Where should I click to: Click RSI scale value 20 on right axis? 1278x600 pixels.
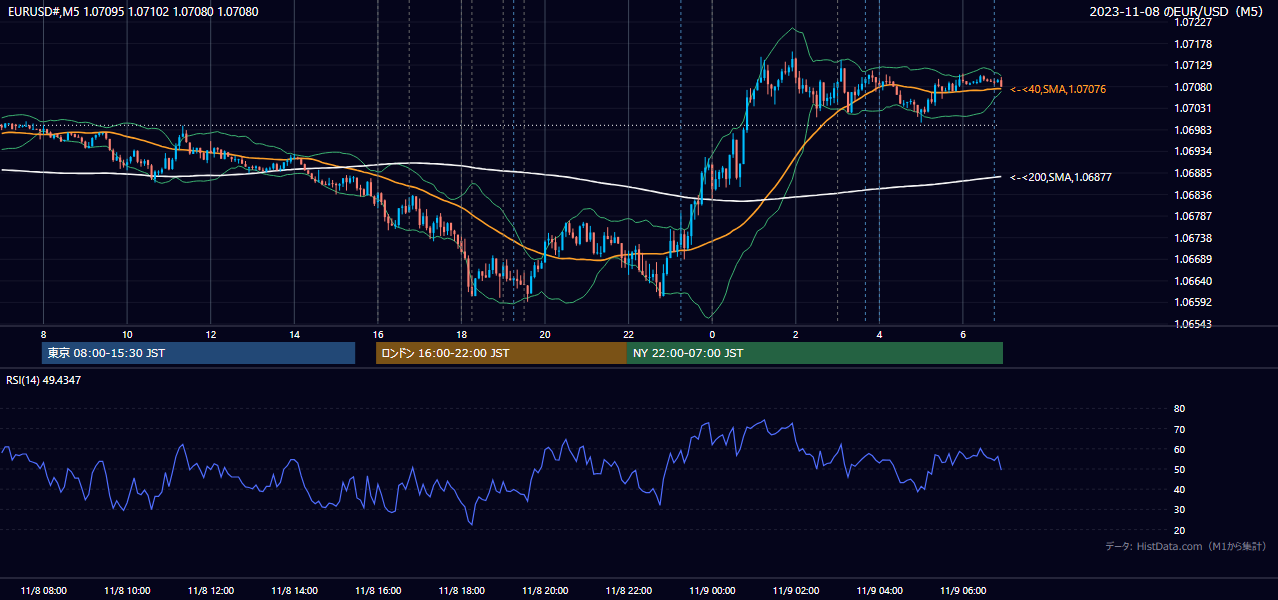tap(1179, 530)
